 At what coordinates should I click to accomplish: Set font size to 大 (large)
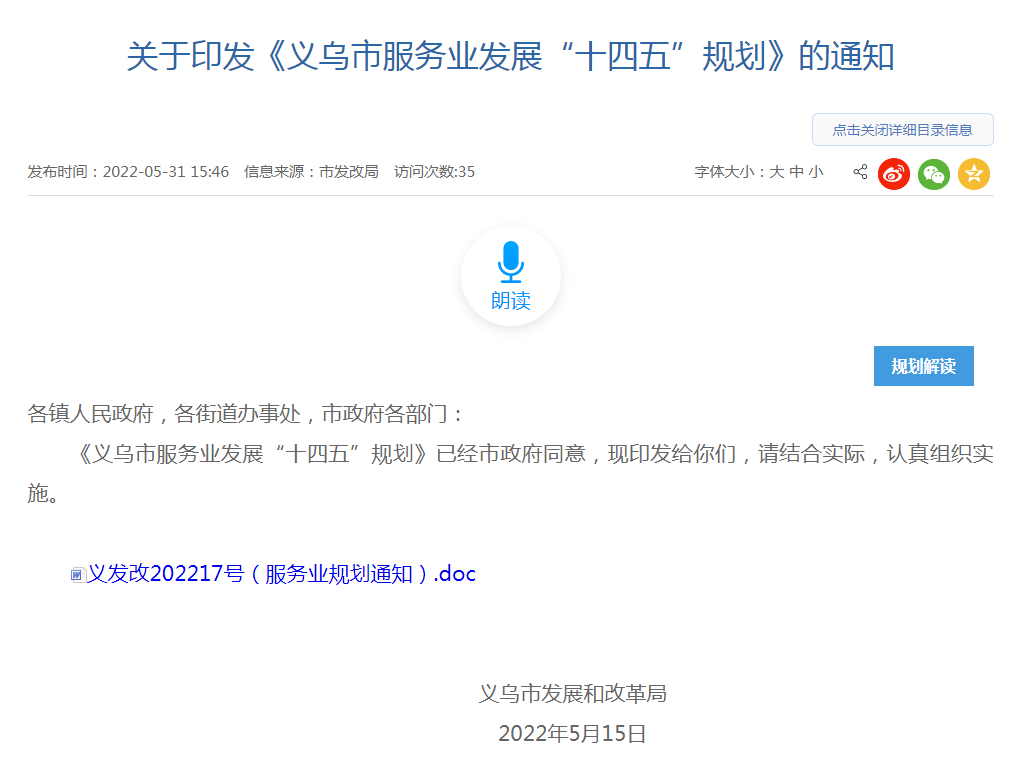[776, 172]
